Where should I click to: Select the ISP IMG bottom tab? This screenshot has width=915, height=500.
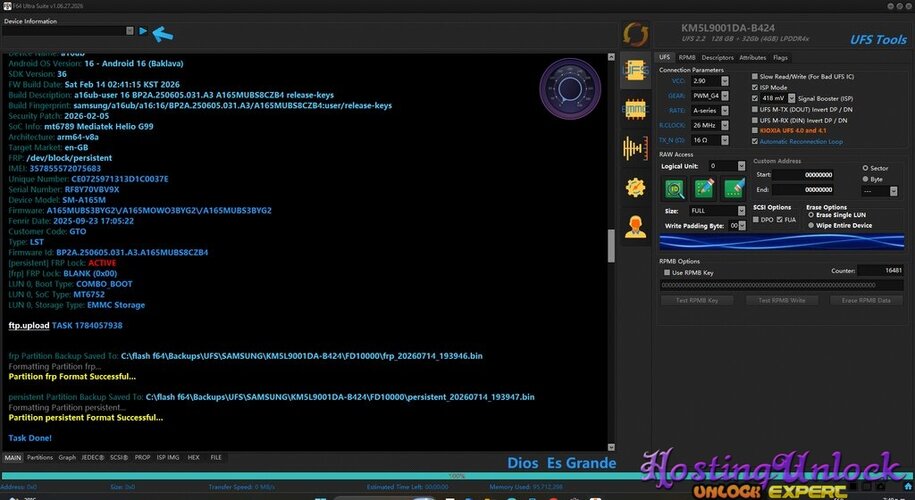point(168,458)
